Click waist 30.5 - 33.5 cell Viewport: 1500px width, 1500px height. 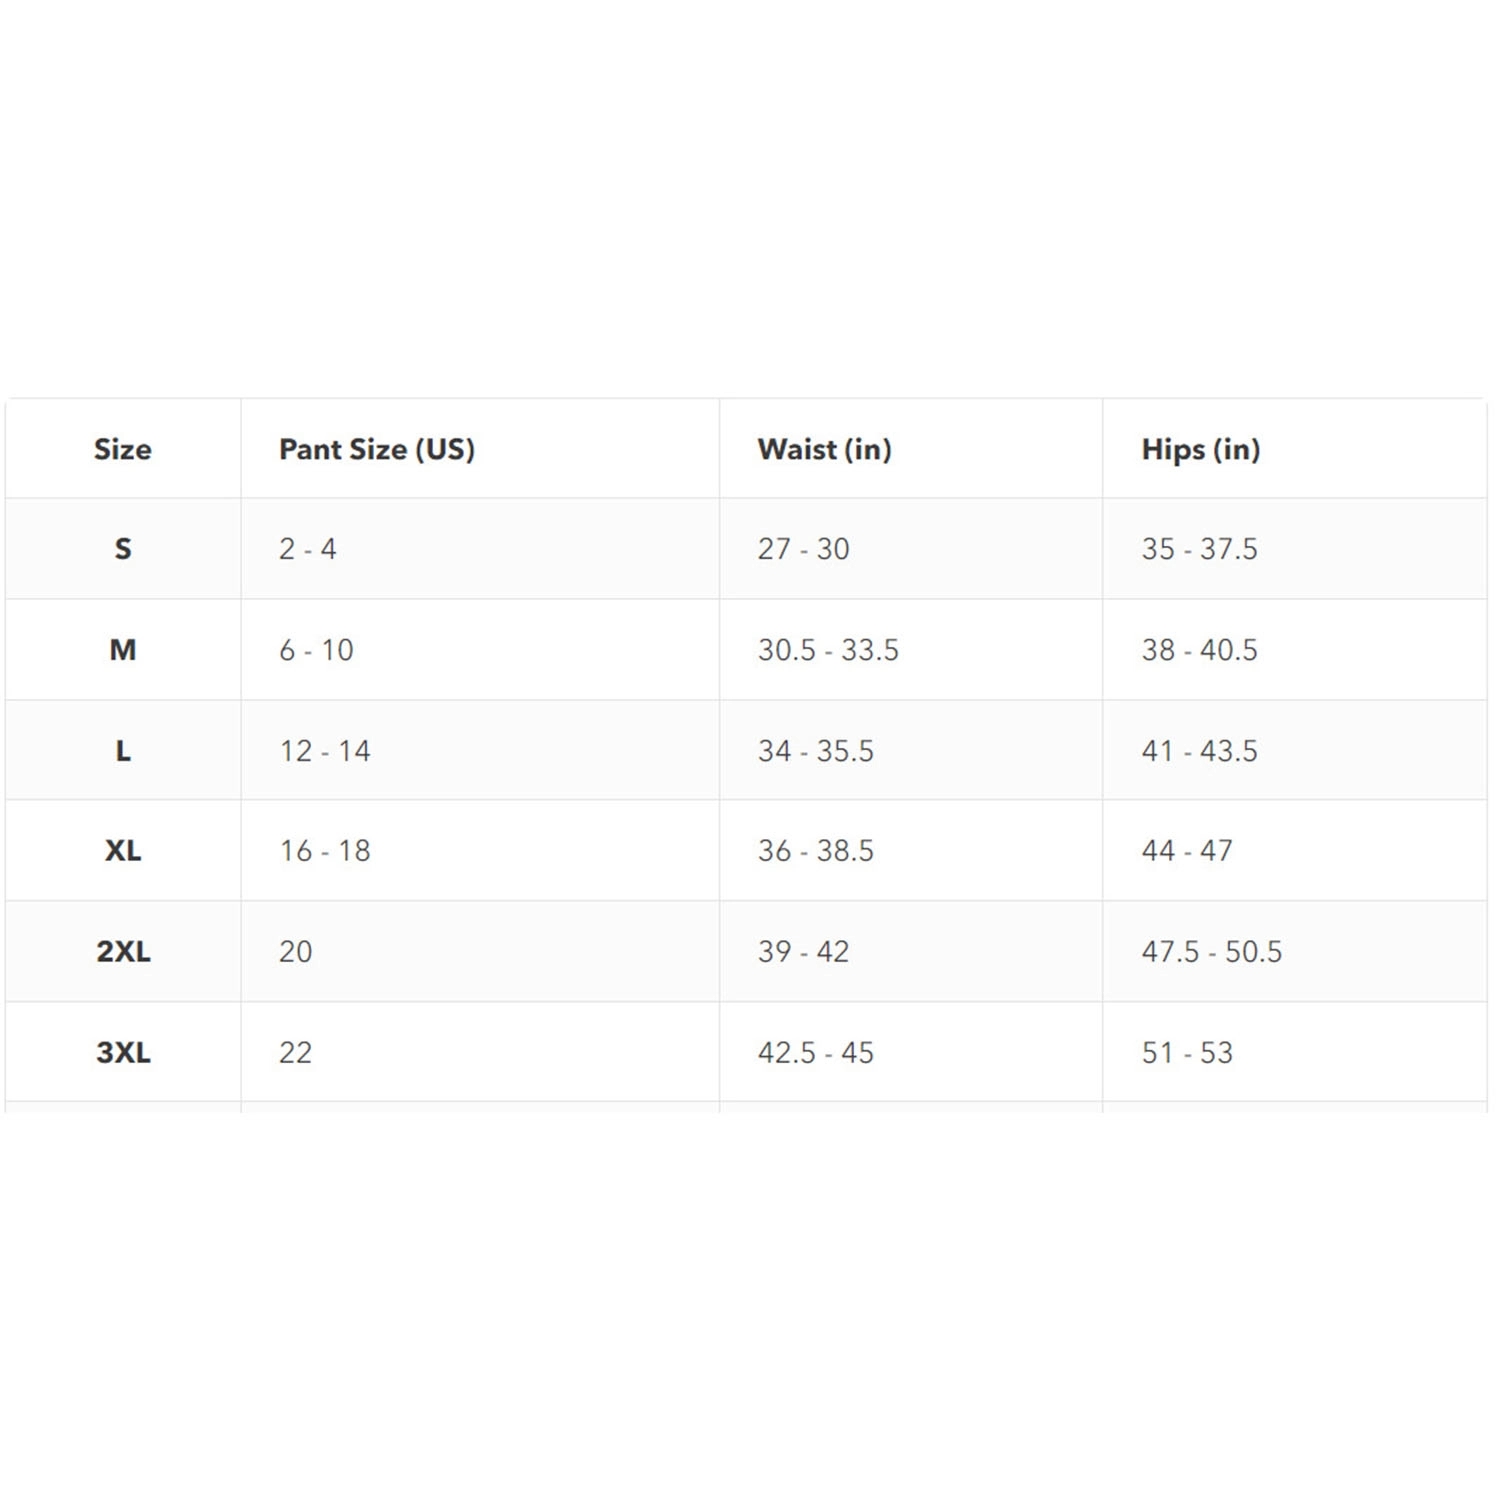pyautogui.click(x=828, y=650)
